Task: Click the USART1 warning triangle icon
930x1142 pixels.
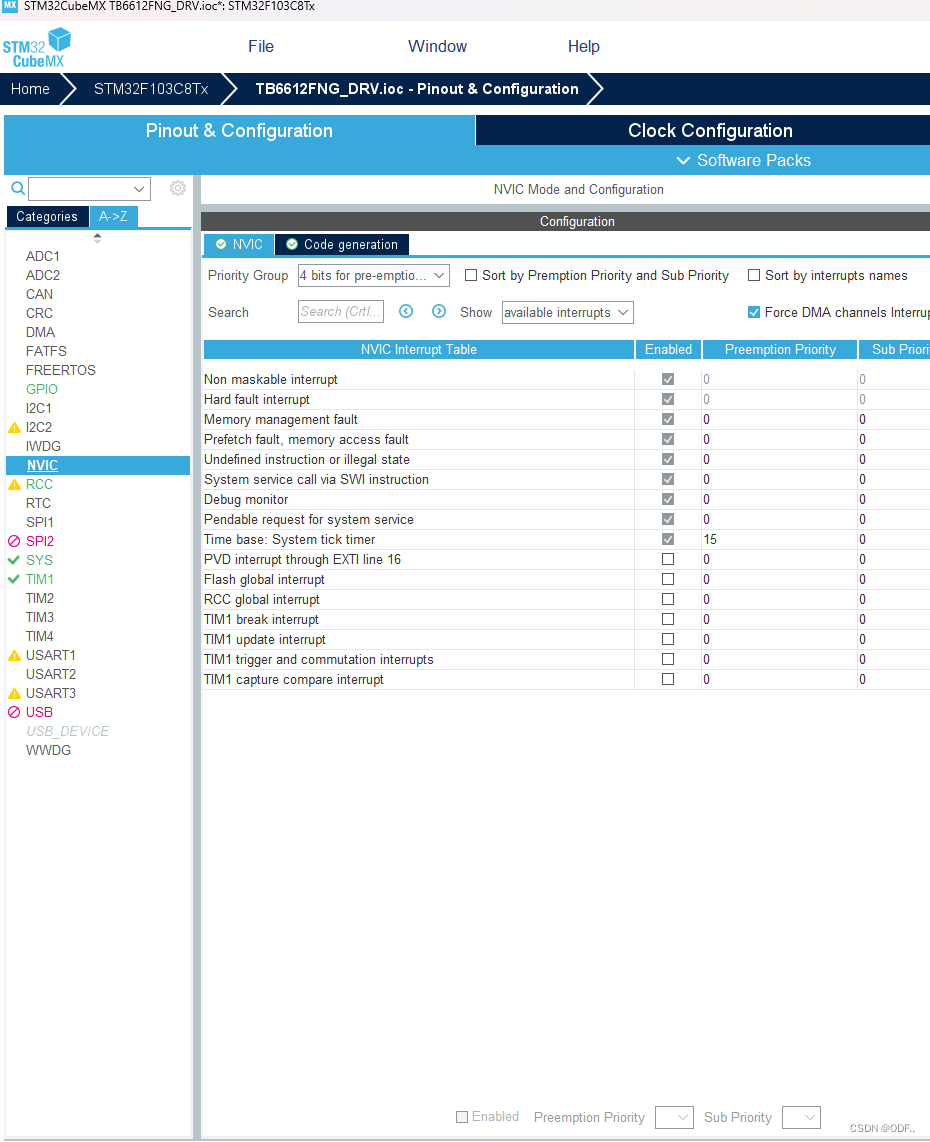Action: [x=14, y=655]
